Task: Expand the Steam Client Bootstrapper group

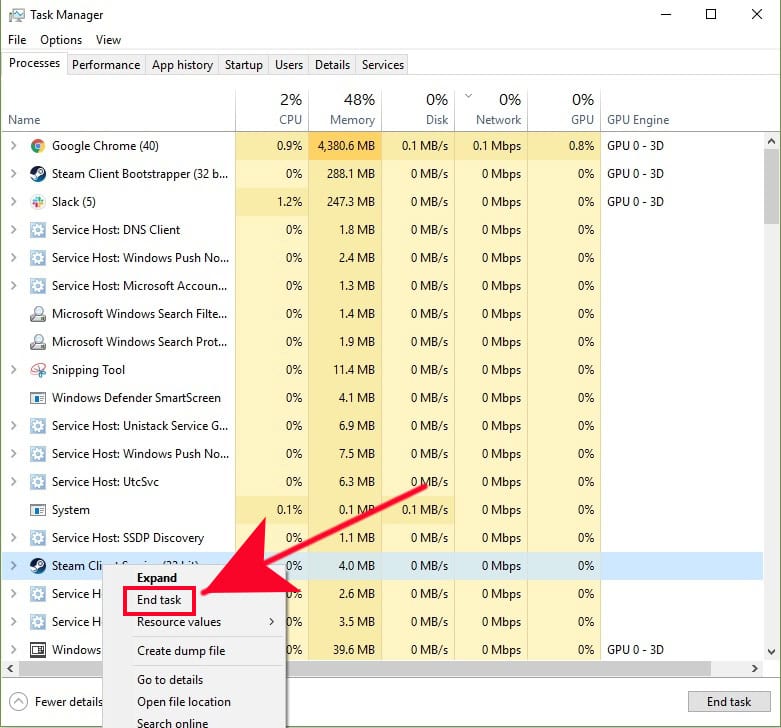Action: point(13,173)
